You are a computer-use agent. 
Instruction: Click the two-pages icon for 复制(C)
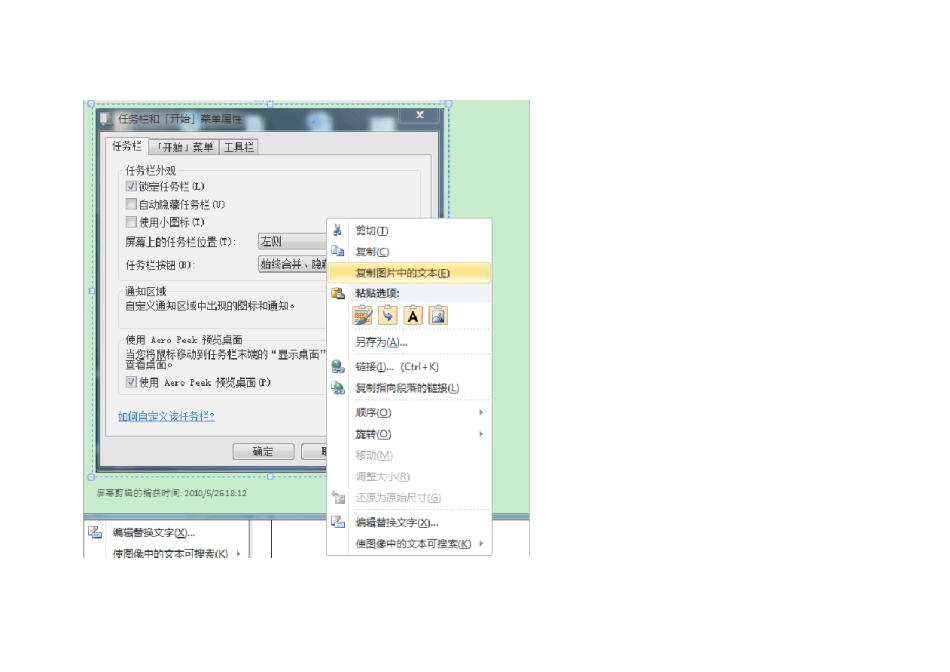click(x=338, y=251)
